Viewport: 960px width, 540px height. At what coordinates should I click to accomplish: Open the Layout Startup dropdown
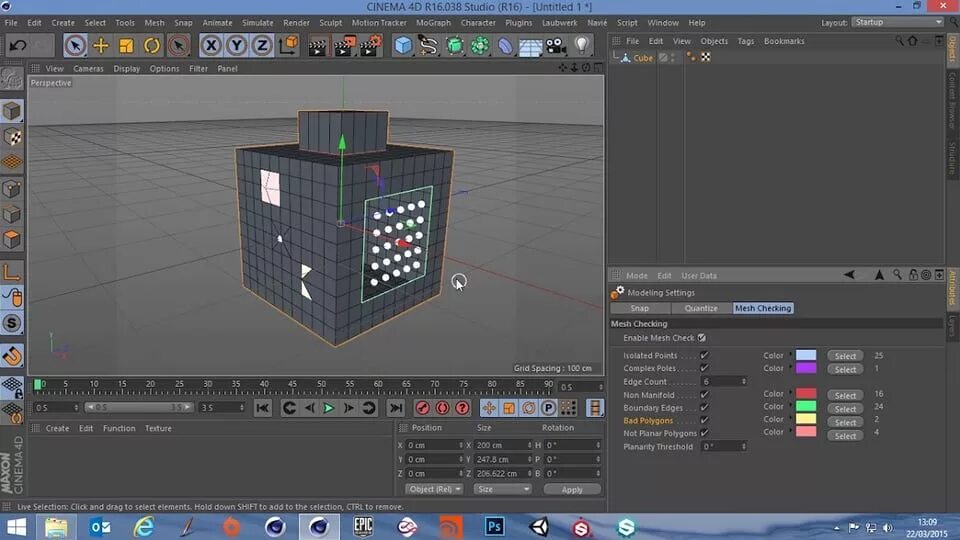coord(898,22)
